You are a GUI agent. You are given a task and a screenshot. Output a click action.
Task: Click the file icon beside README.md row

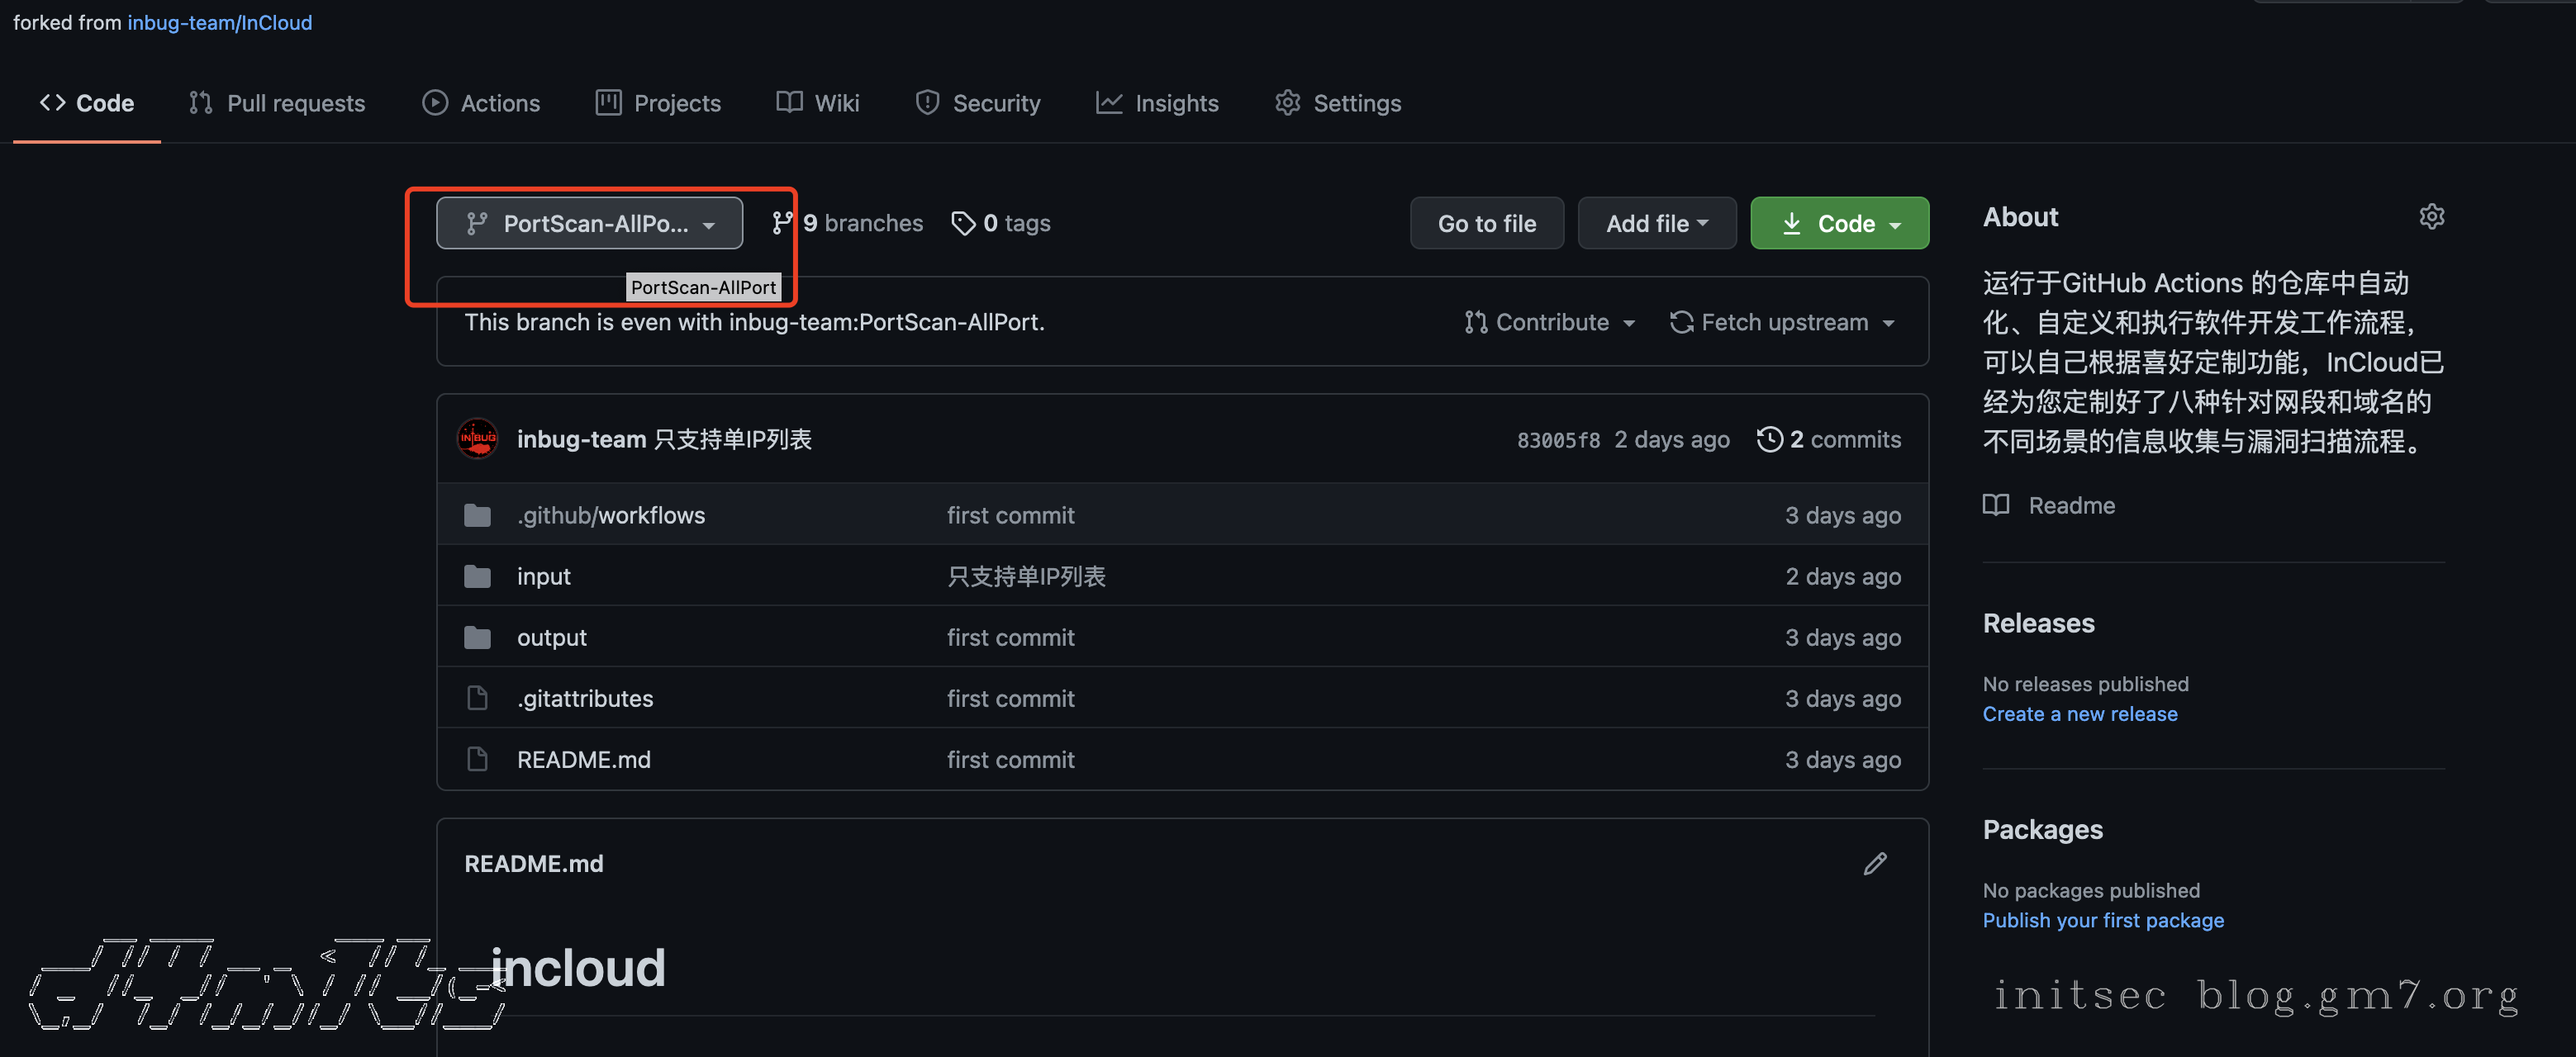478,759
